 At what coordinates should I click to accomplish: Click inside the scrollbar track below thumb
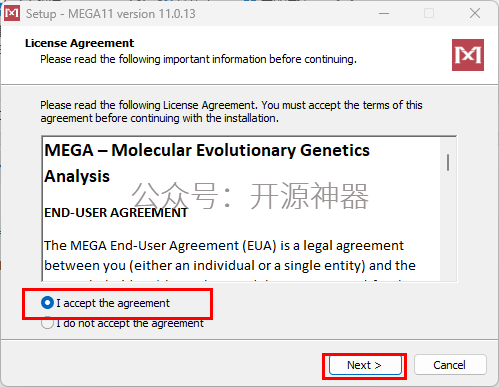(448, 227)
